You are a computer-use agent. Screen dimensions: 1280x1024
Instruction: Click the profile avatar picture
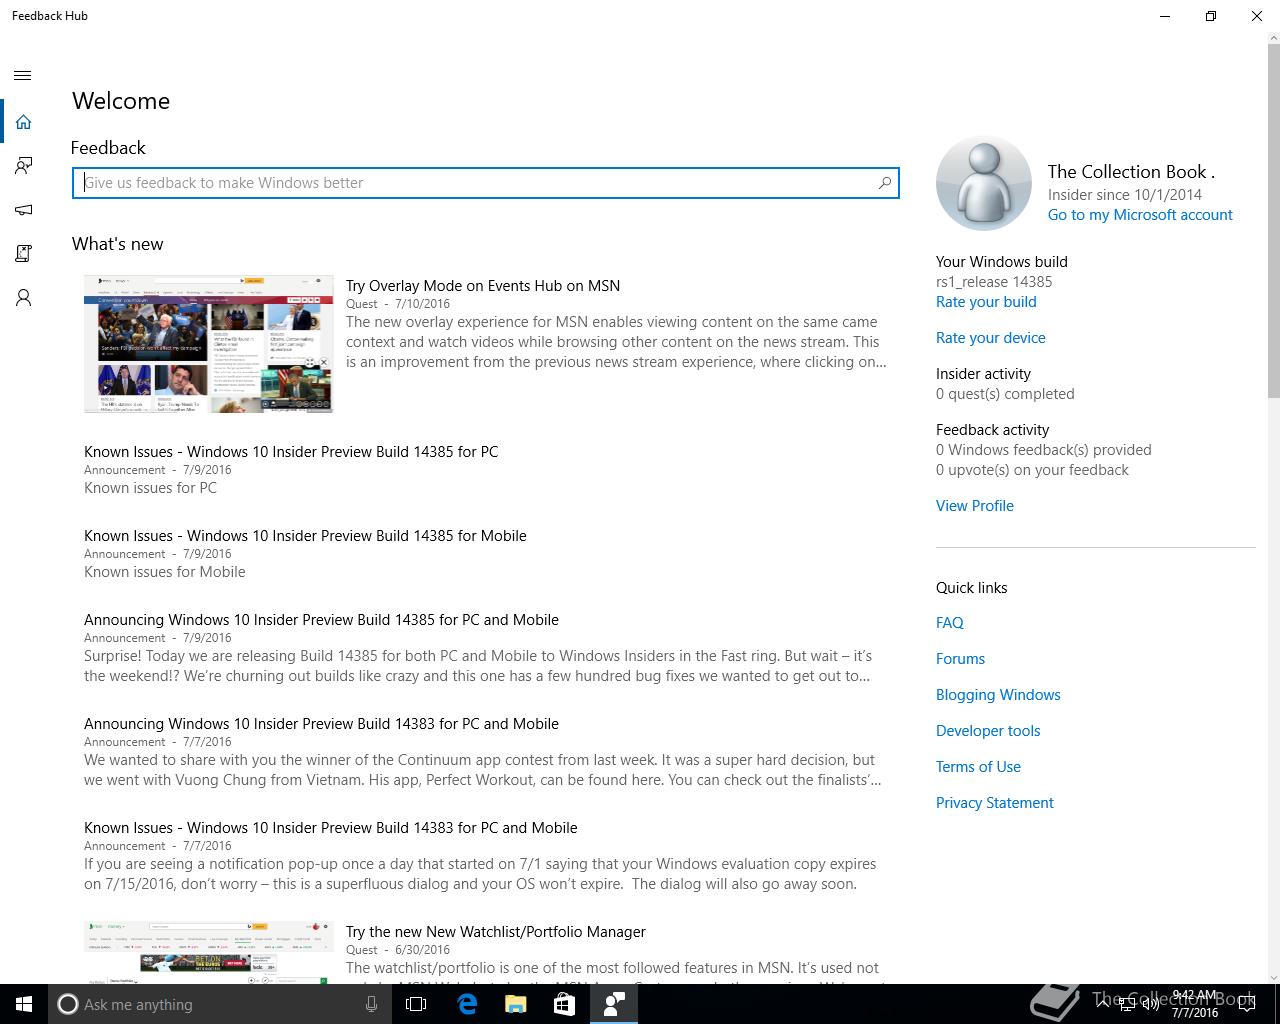coord(984,184)
